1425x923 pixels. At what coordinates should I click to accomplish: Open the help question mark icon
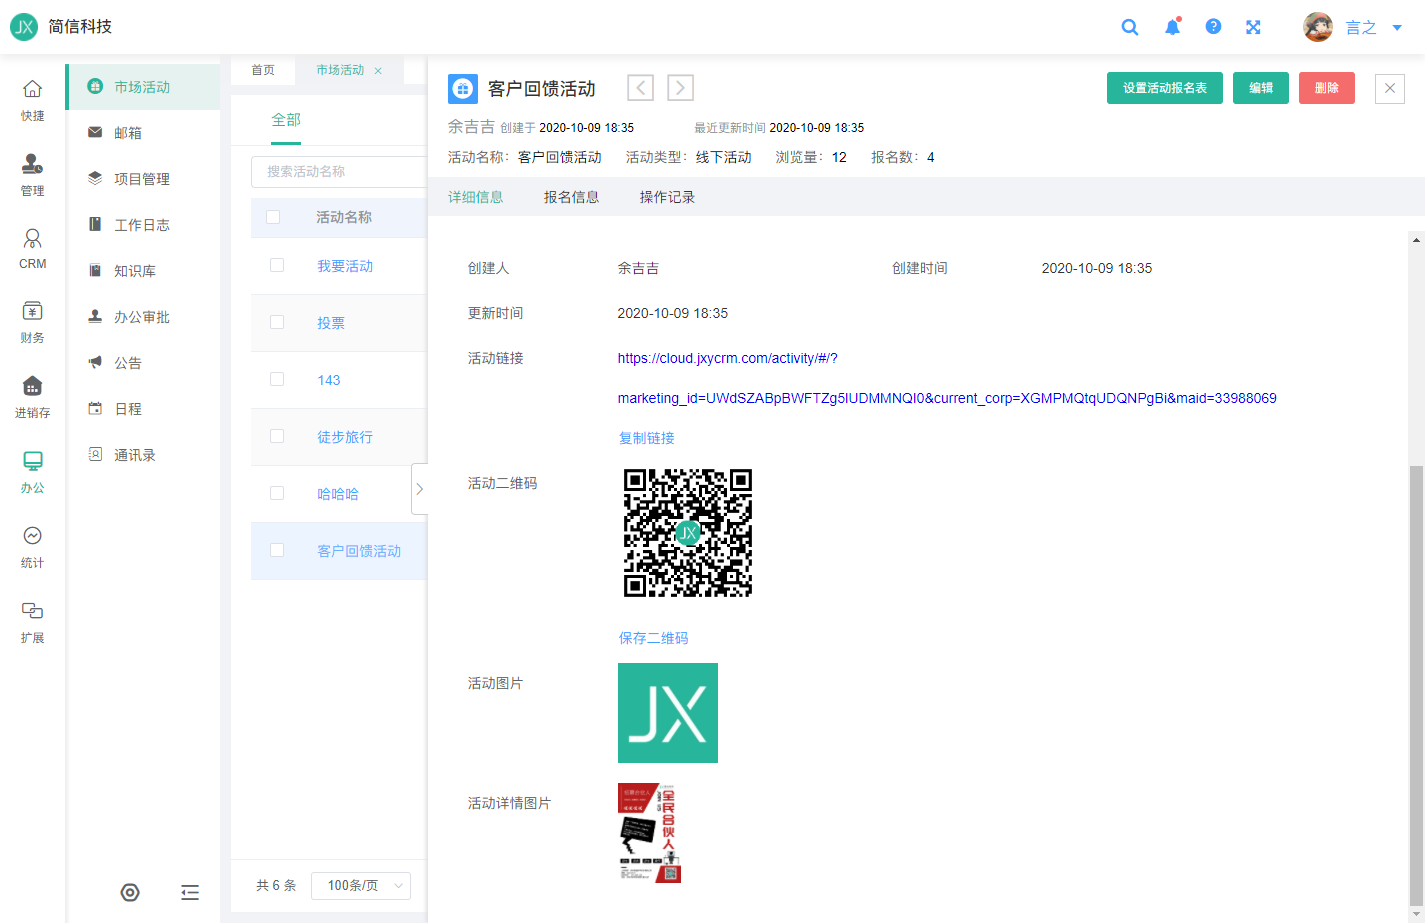pyautogui.click(x=1213, y=27)
